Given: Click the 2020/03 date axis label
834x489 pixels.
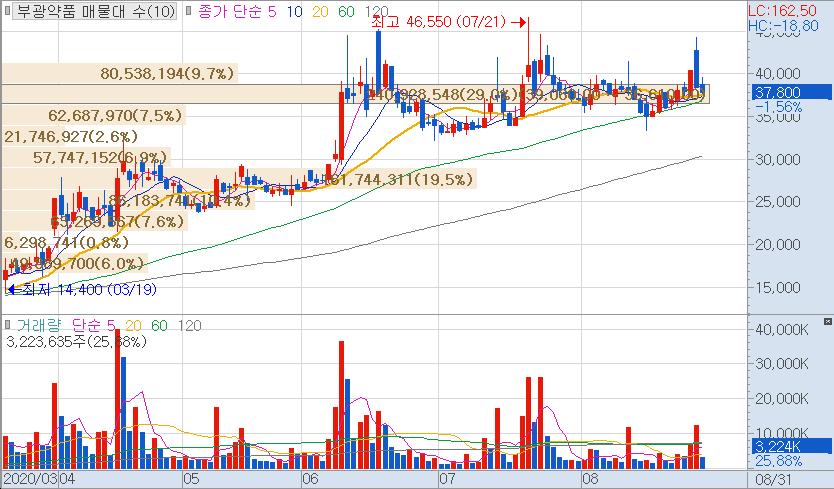Looking at the screenshot, I should tap(30, 479).
